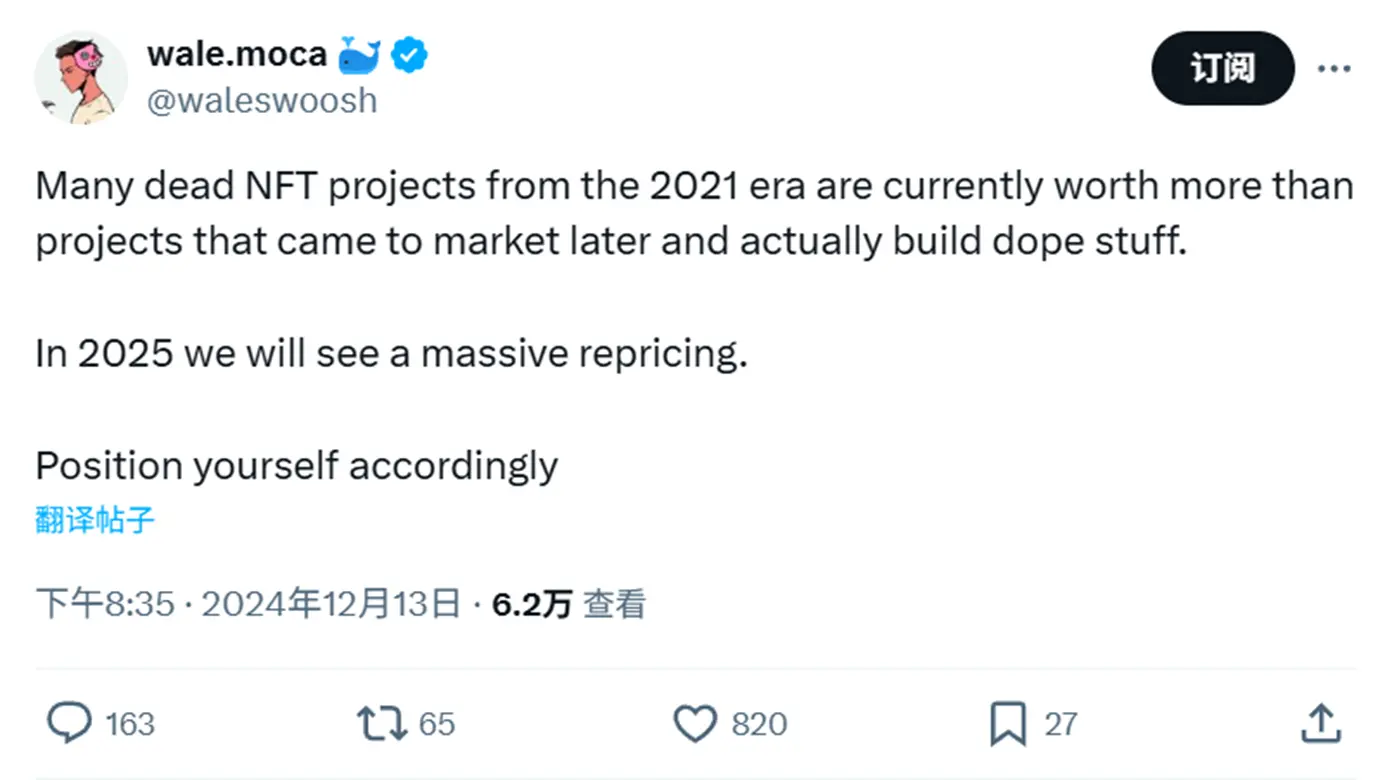Open the wale.moca profile avatar
Viewport: 1392px width, 780px height.
click(x=81, y=78)
